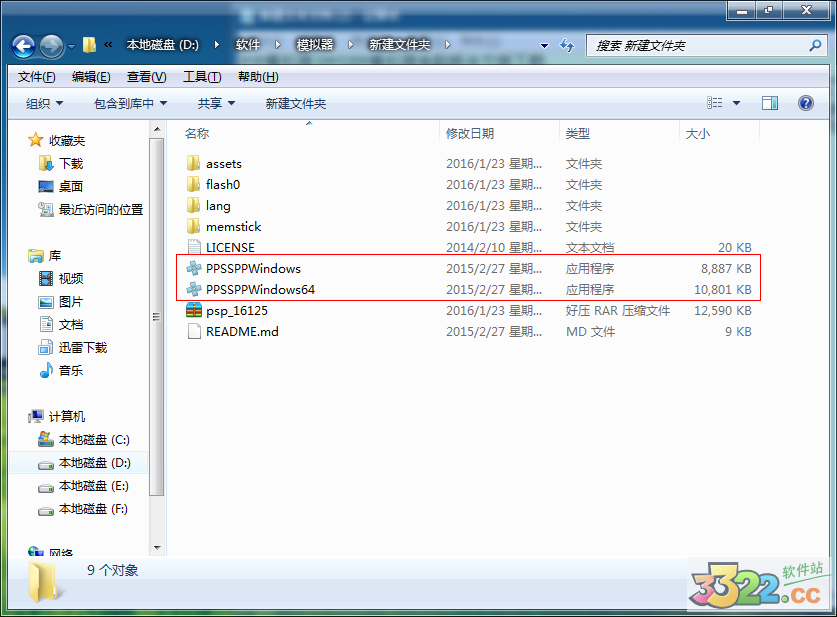Open help with question mark icon

(806, 103)
